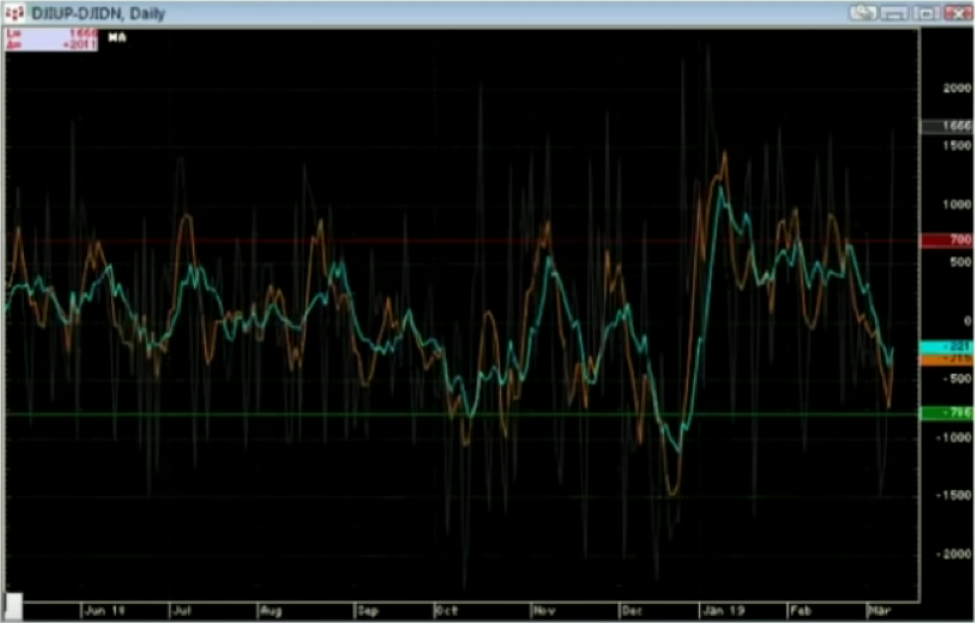The image size is (975, 623).
Task: Click the link/pin icon beside minimize button
Action: click(864, 13)
